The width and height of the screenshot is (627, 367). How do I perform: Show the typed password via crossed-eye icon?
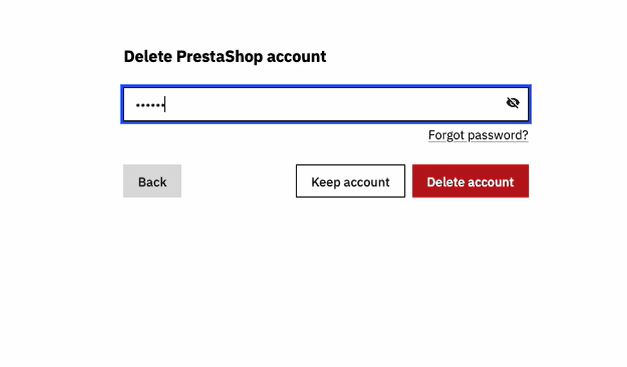(x=512, y=103)
